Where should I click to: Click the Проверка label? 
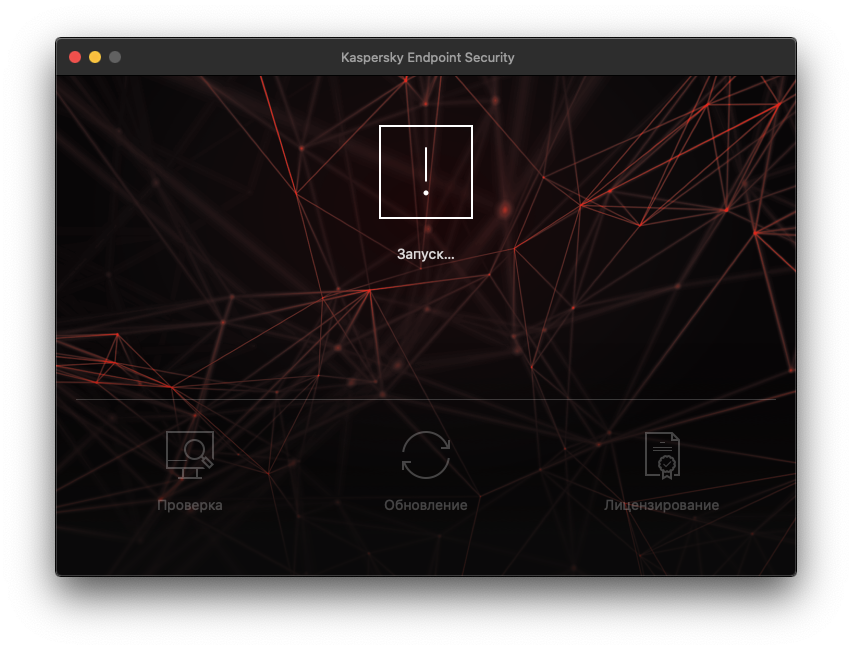[x=190, y=505]
